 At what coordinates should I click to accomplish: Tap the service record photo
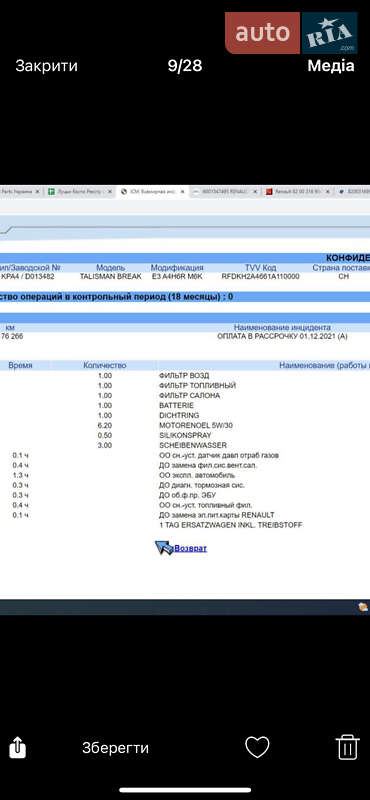[185, 399]
